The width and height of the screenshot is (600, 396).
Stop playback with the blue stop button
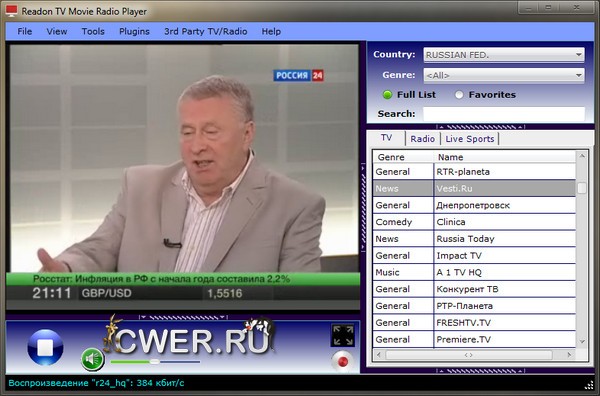[x=45, y=347]
